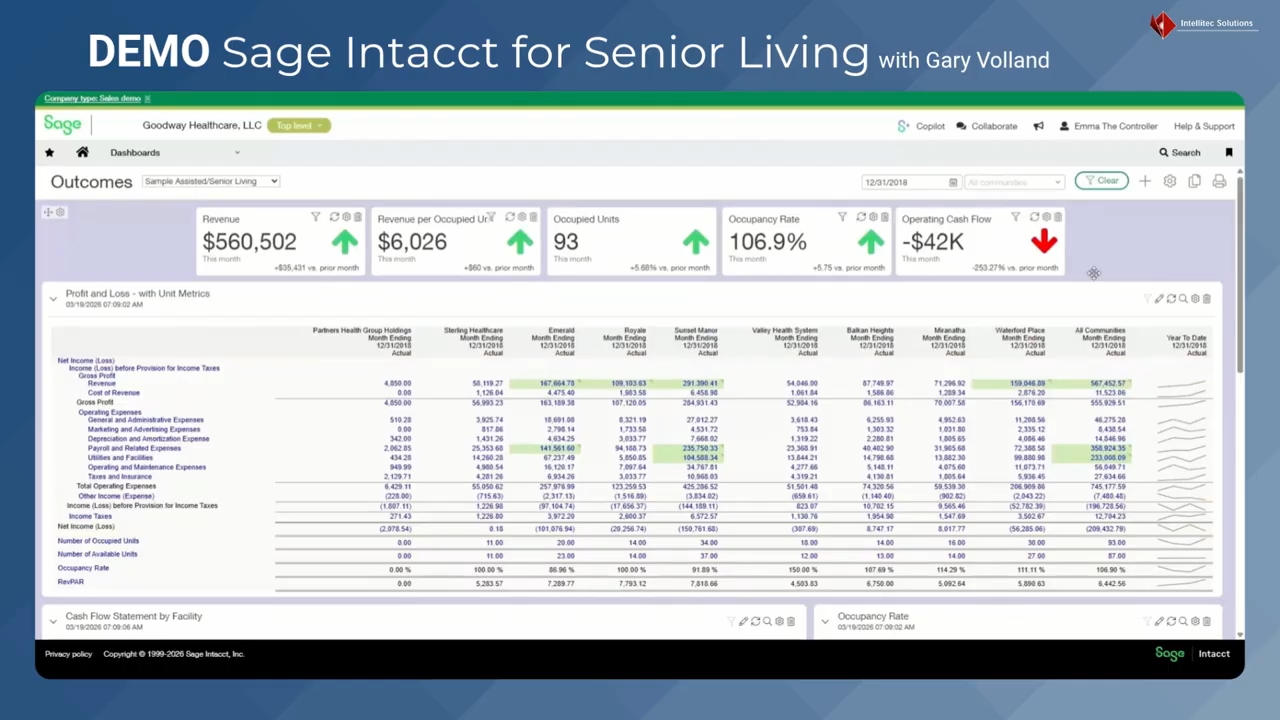The height and width of the screenshot is (720, 1280).
Task: Open the Dashboards menu
Action: coord(135,152)
